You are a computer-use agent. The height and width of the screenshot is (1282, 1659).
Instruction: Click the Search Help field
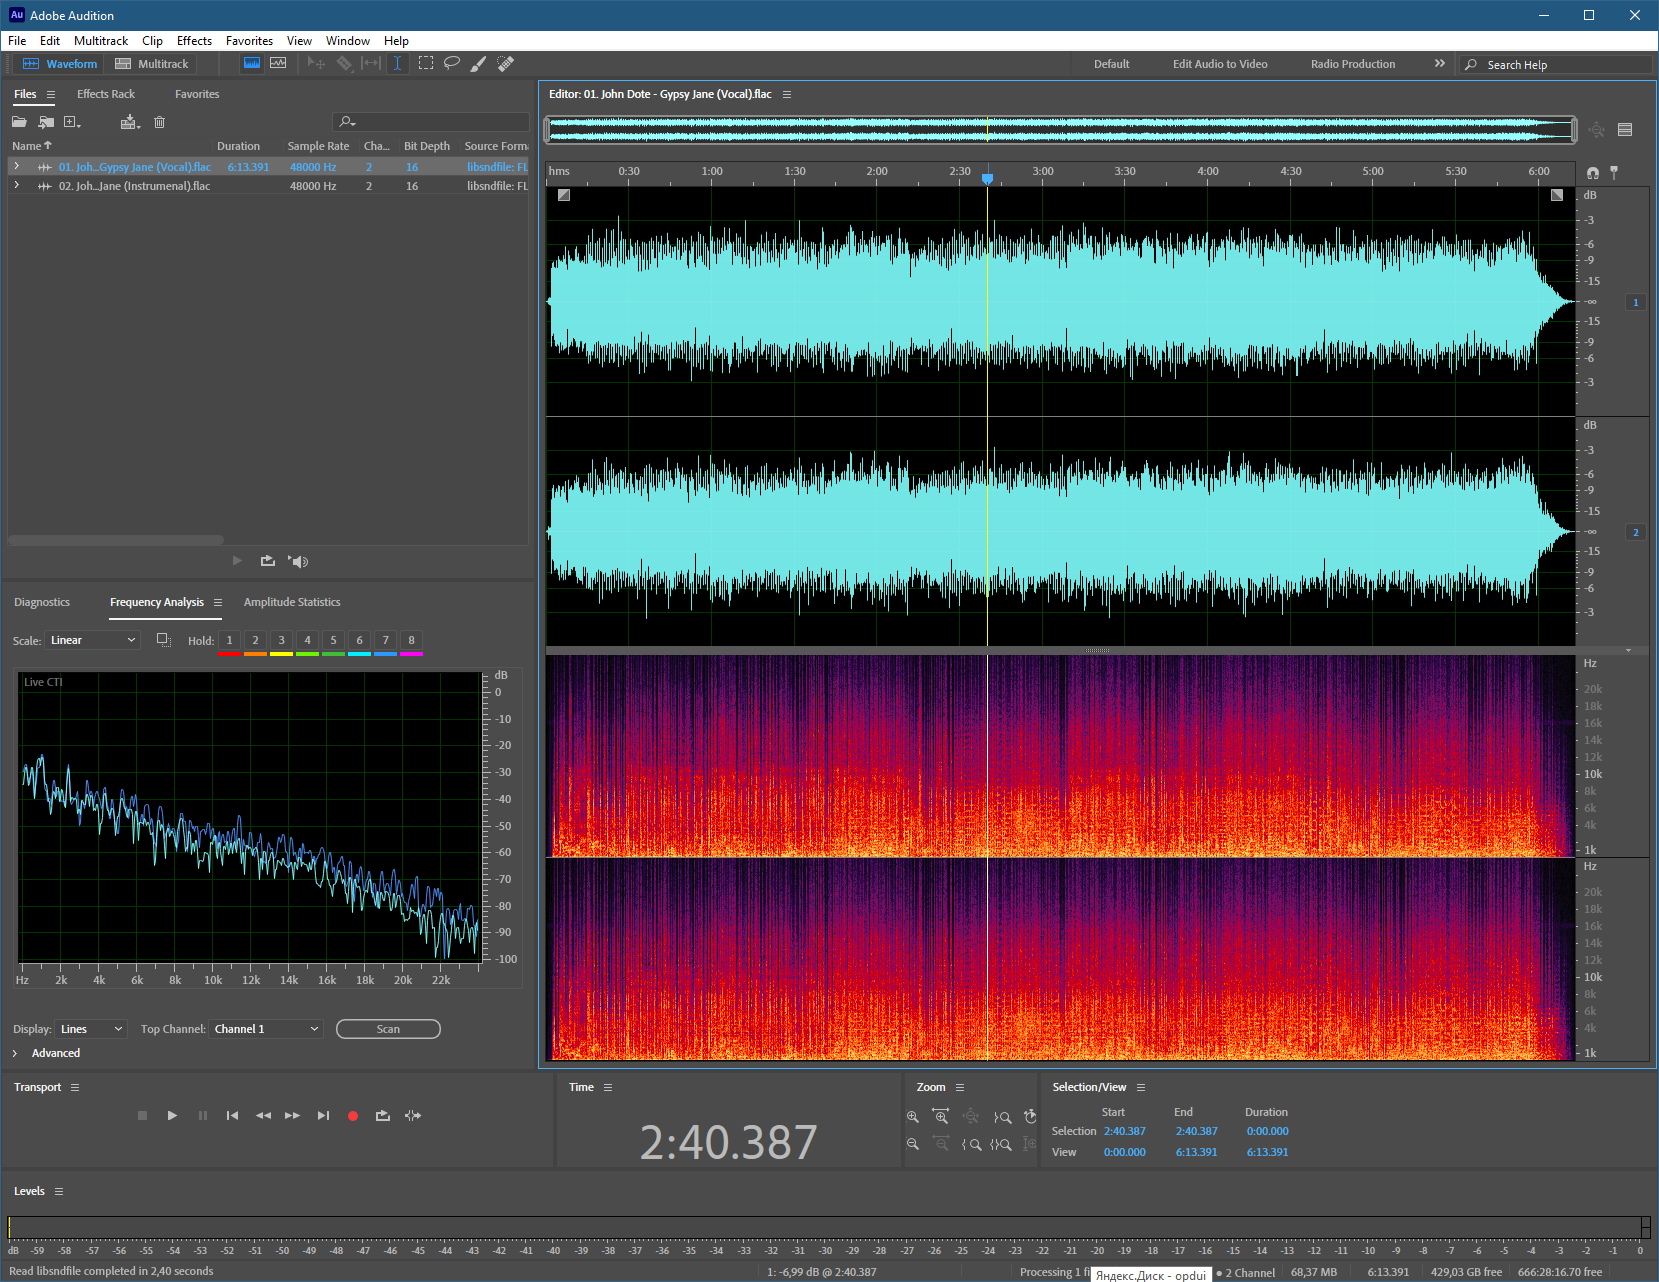coord(1555,64)
